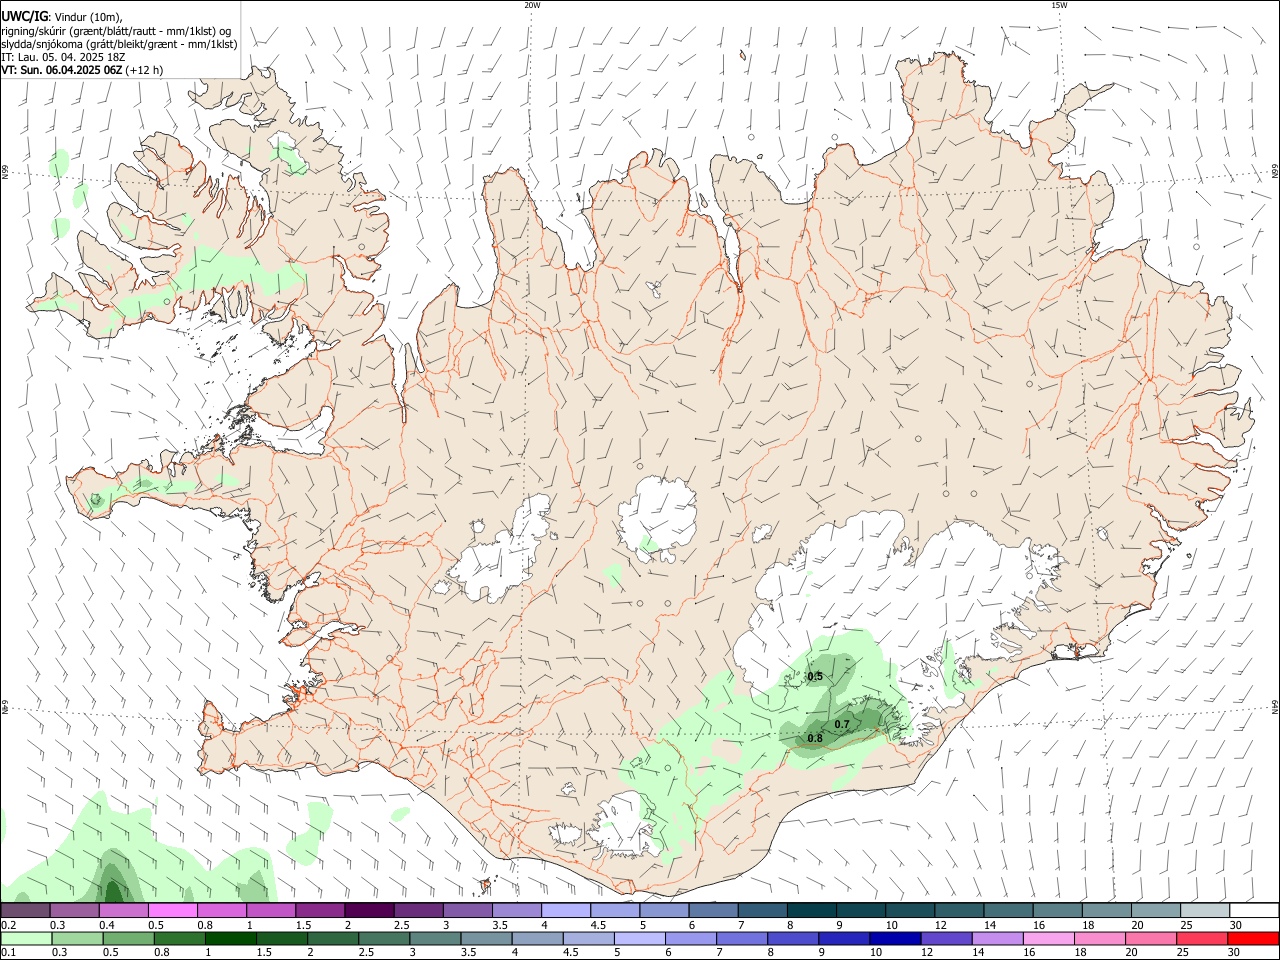Click the 15W longitude label

coord(1059,5)
